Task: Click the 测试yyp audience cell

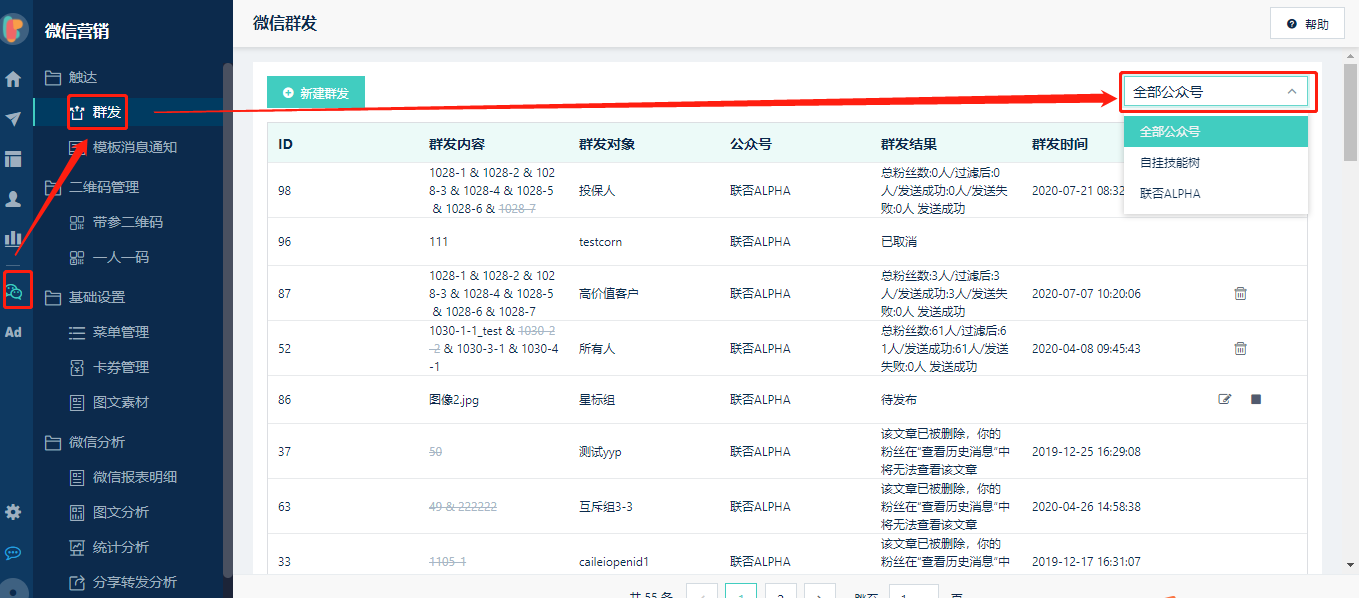Action: point(600,452)
